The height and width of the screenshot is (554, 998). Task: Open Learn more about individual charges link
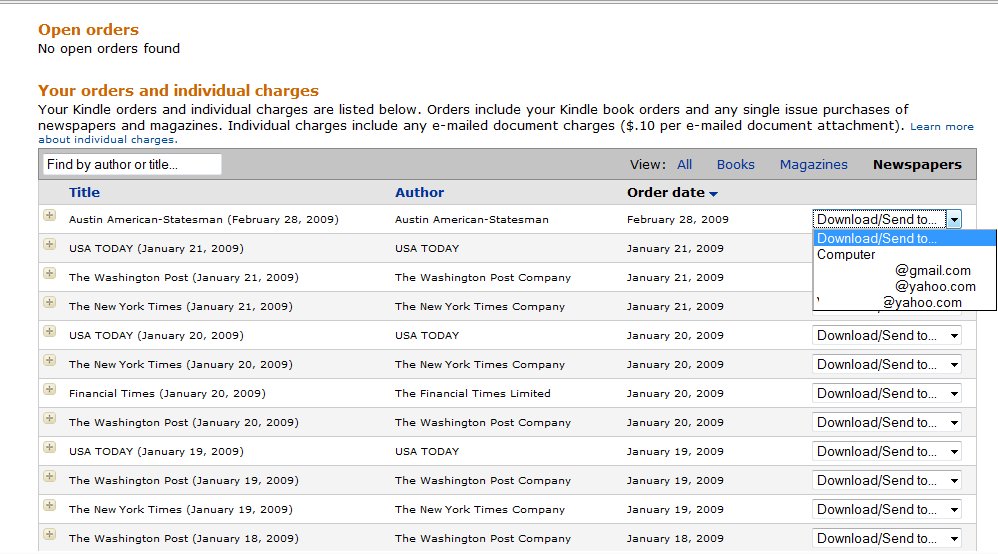(941, 127)
